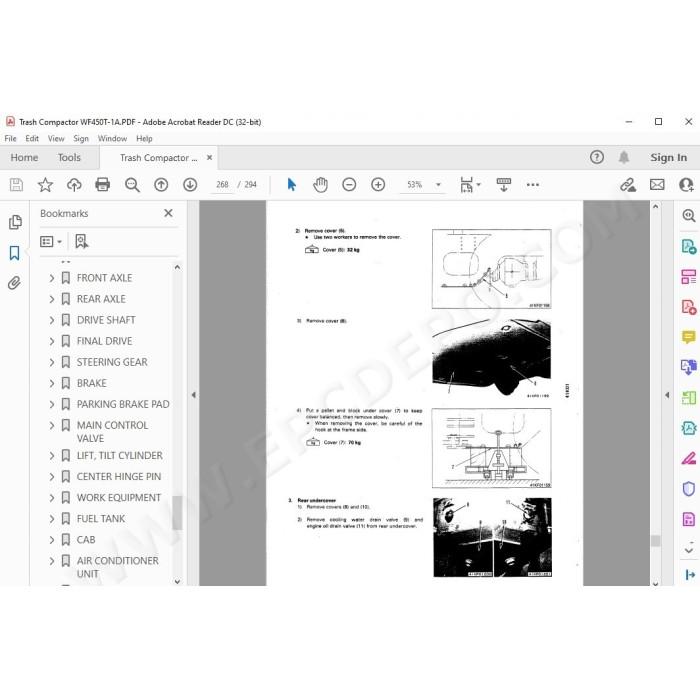Add star bookmark to this file

pyautogui.click(x=45, y=184)
